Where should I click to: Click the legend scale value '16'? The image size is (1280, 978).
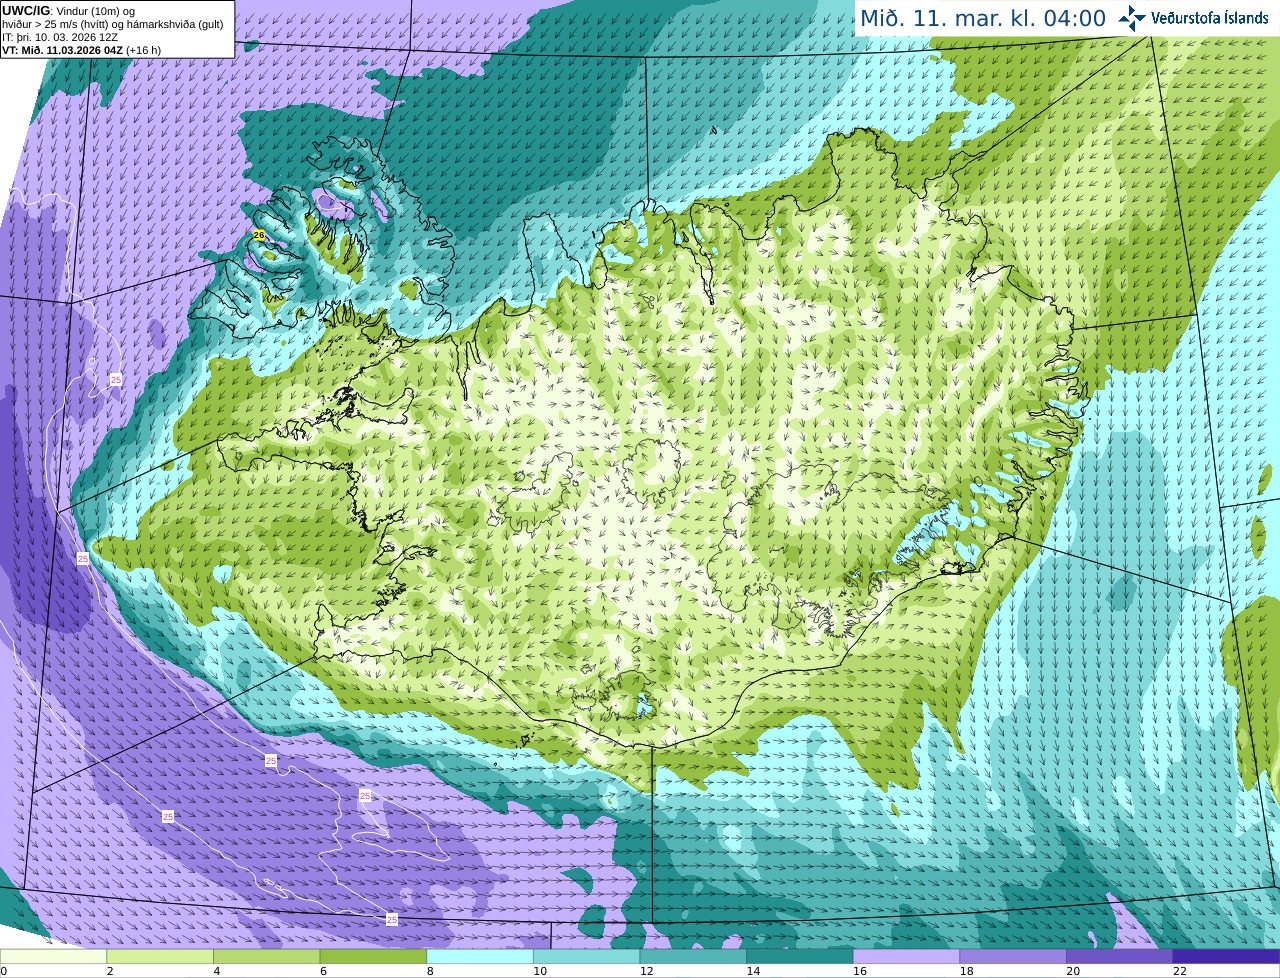pos(860,971)
